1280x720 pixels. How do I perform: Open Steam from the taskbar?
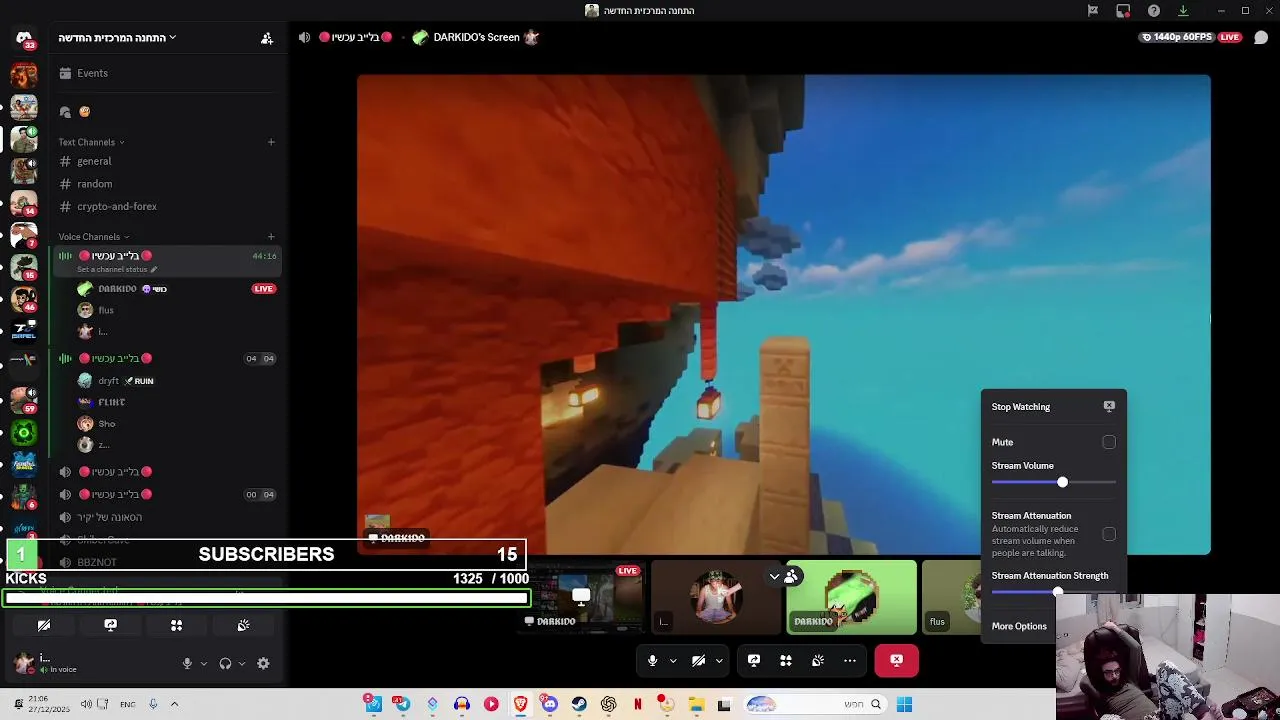(x=579, y=704)
